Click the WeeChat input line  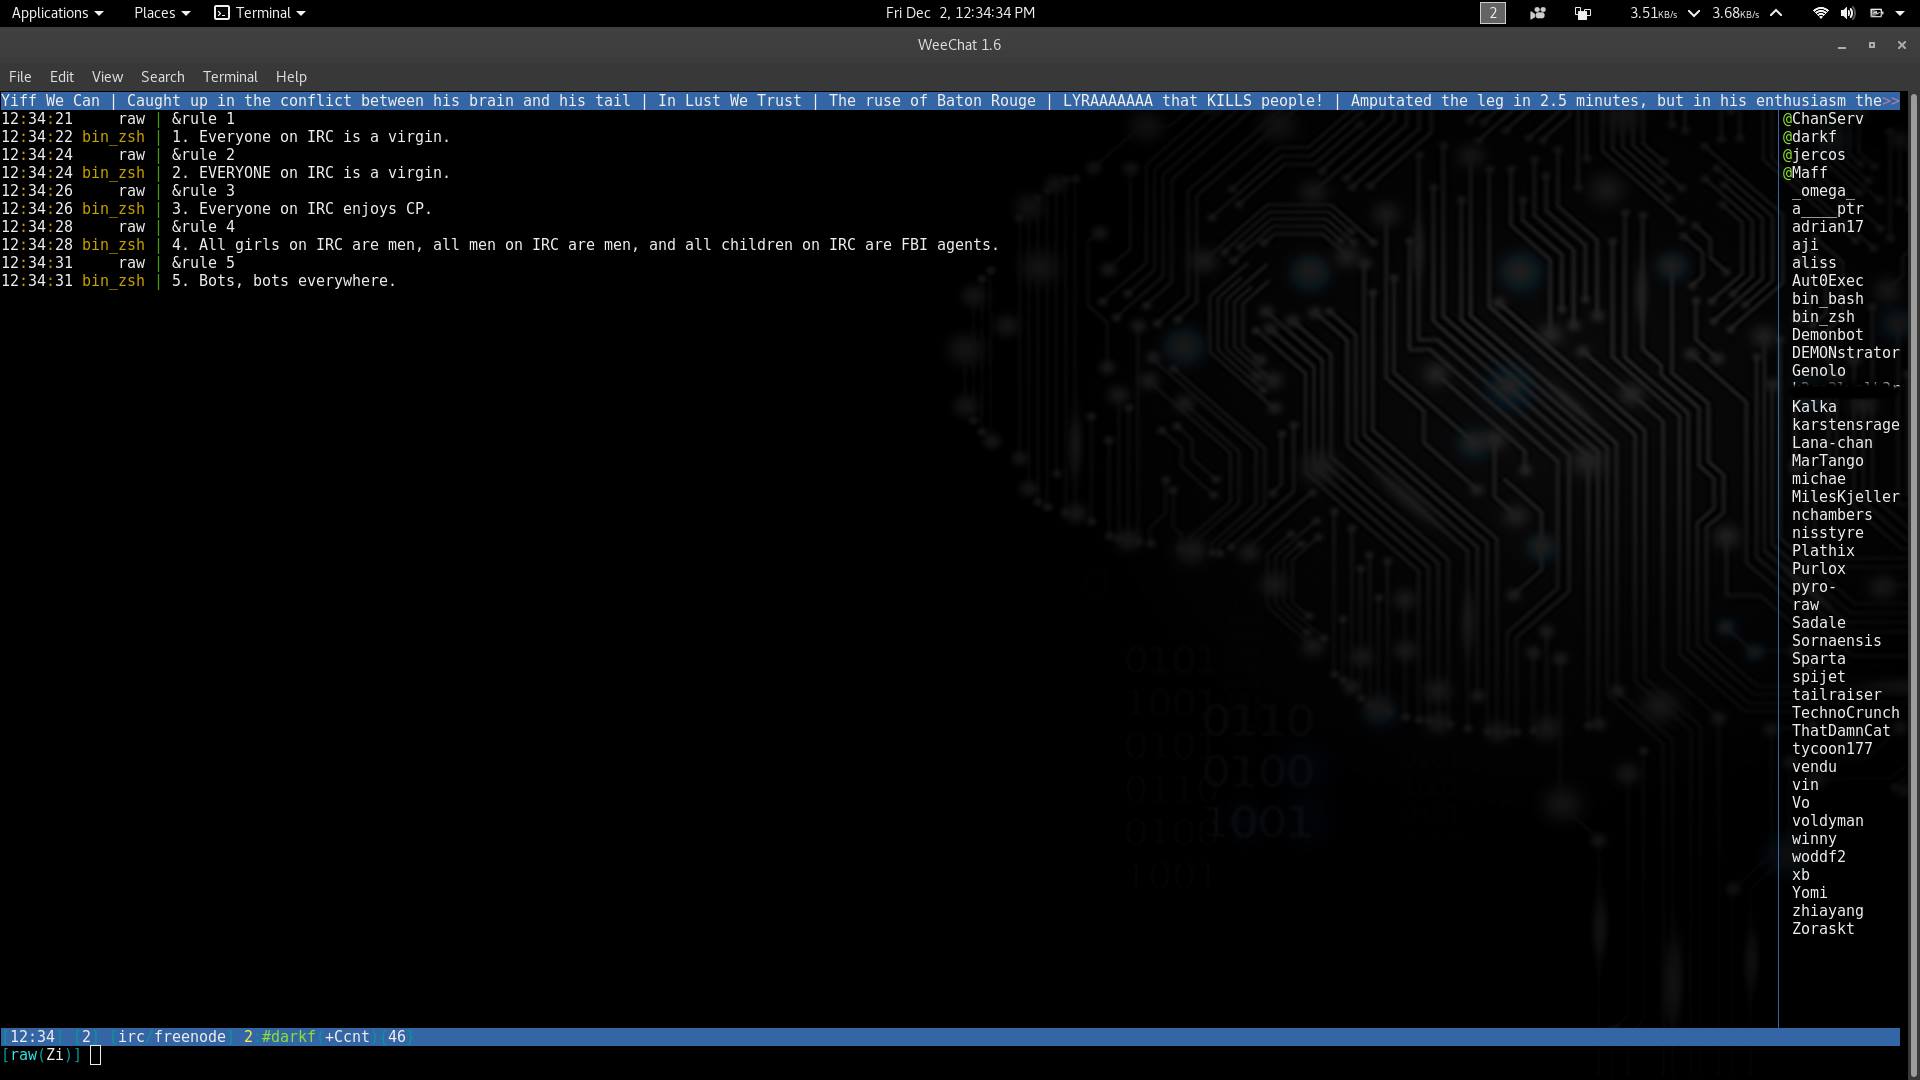pyautogui.click(x=950, y=1055)
